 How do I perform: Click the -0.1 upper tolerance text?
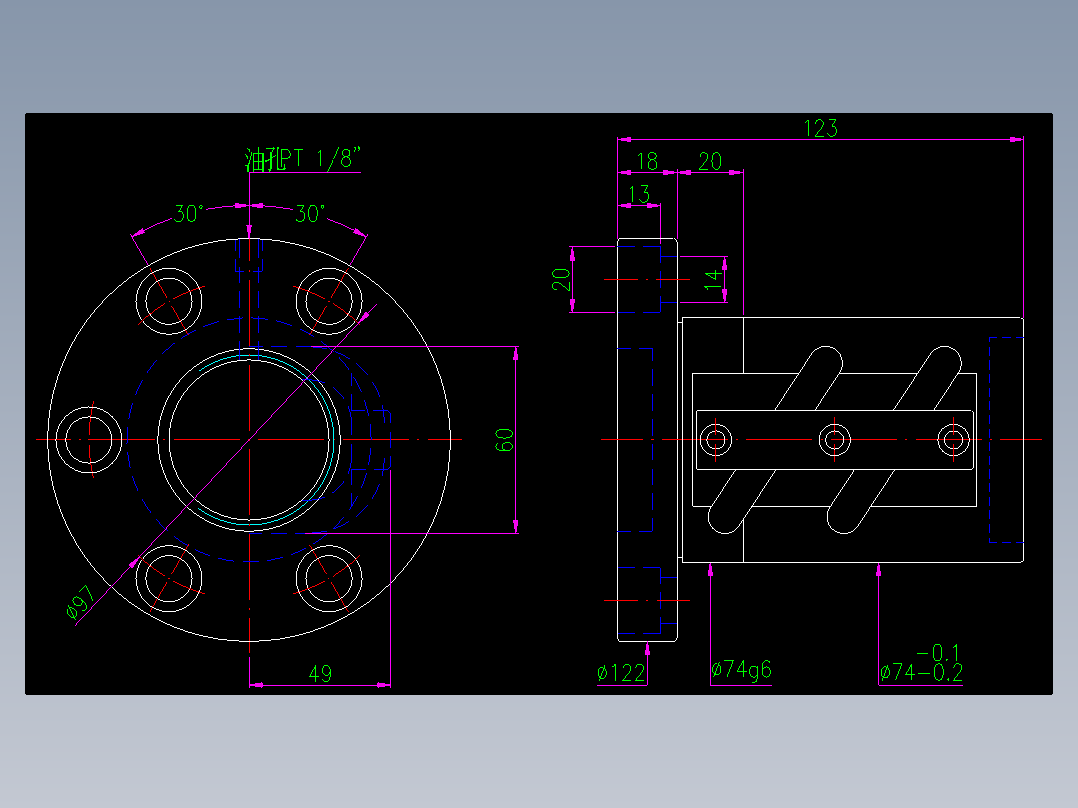point(938,653)
